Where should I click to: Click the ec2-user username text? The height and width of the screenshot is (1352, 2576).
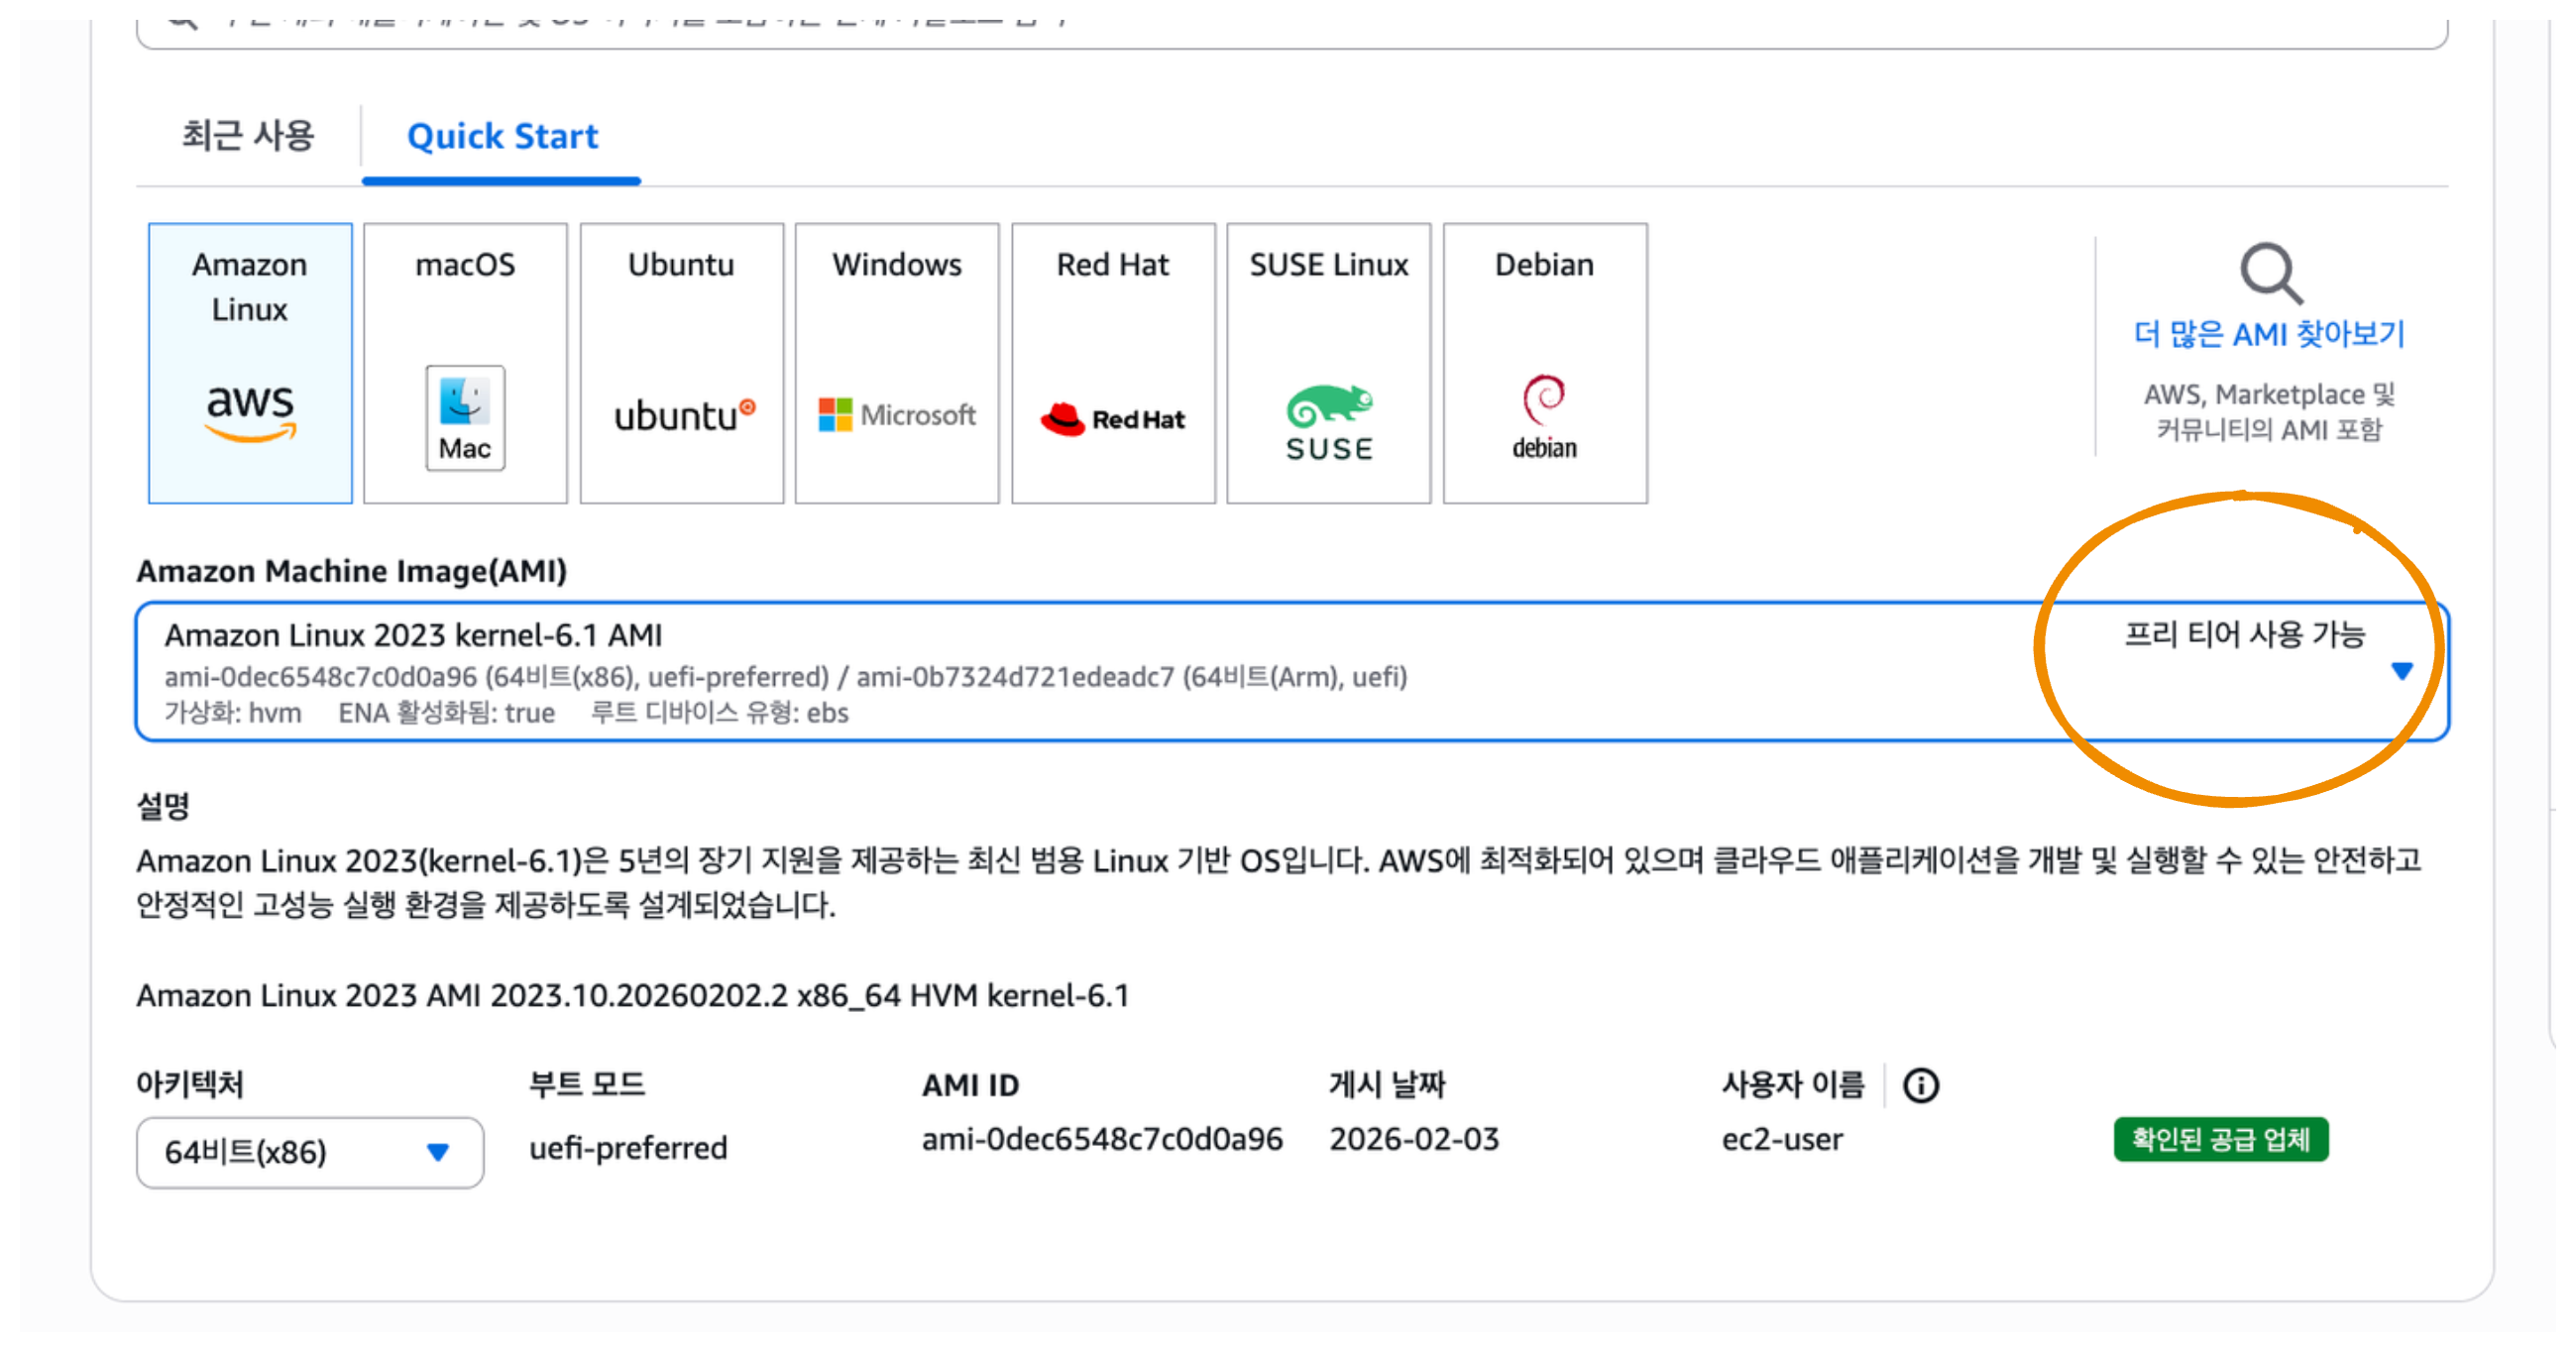click(x=1782, y=1139)
